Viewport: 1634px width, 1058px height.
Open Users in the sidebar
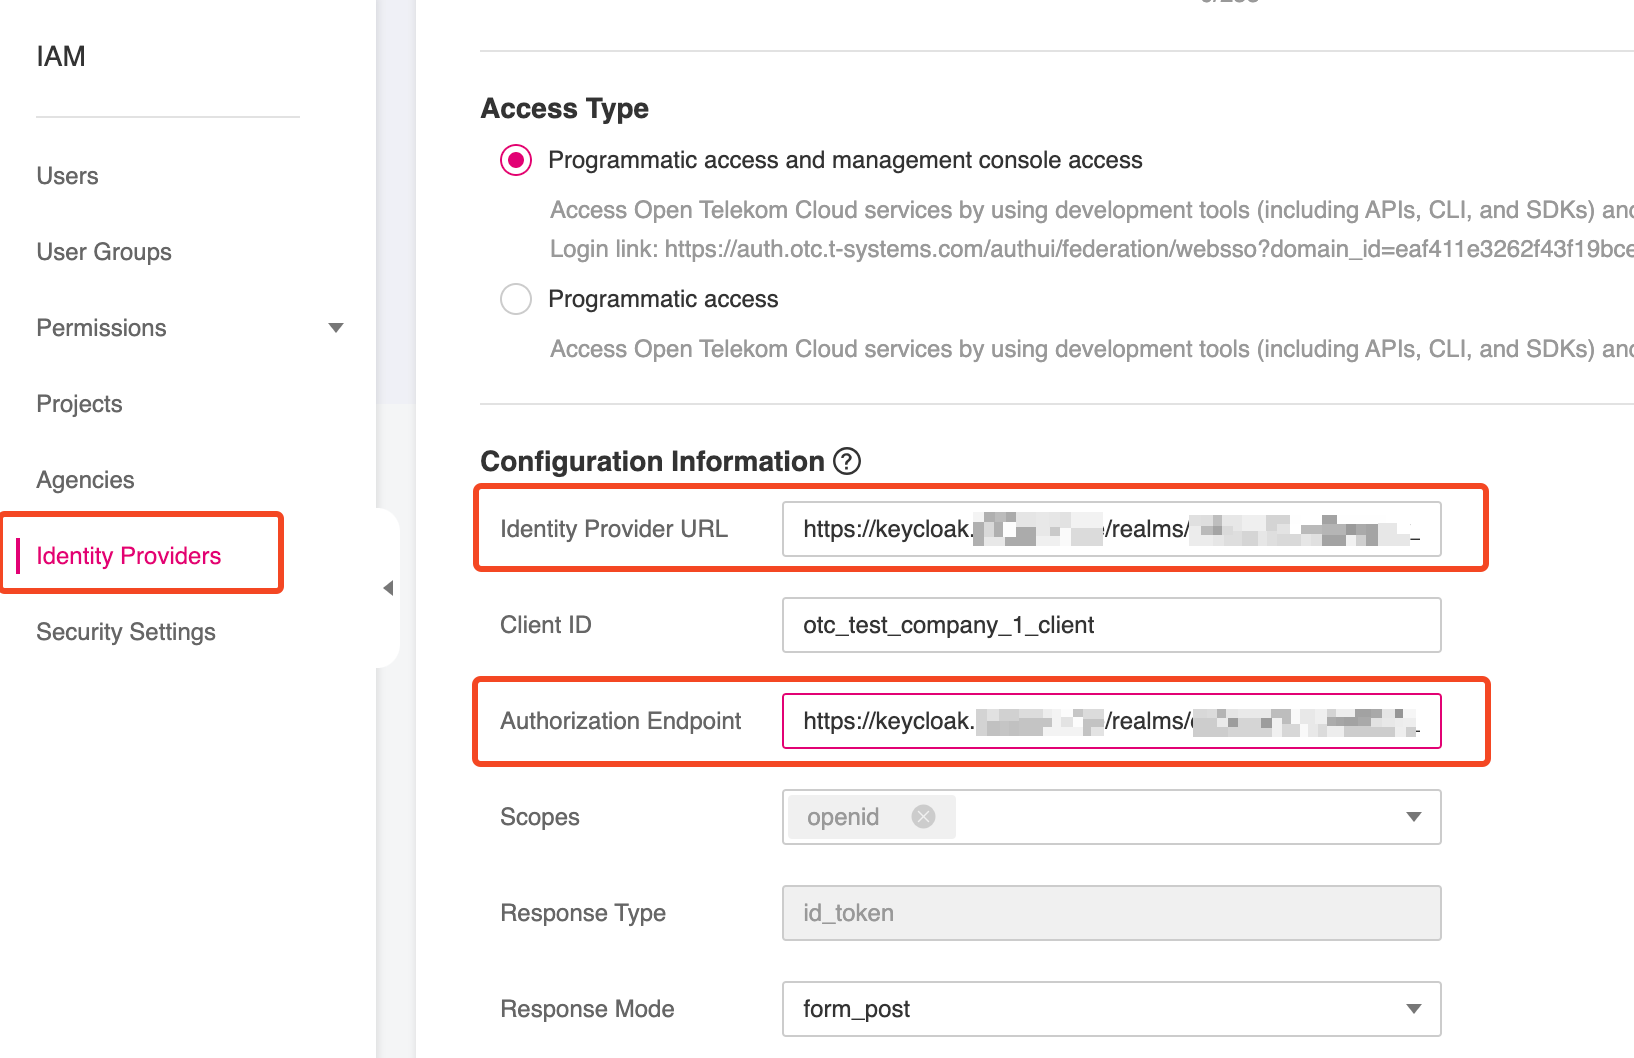coord(67,176)
